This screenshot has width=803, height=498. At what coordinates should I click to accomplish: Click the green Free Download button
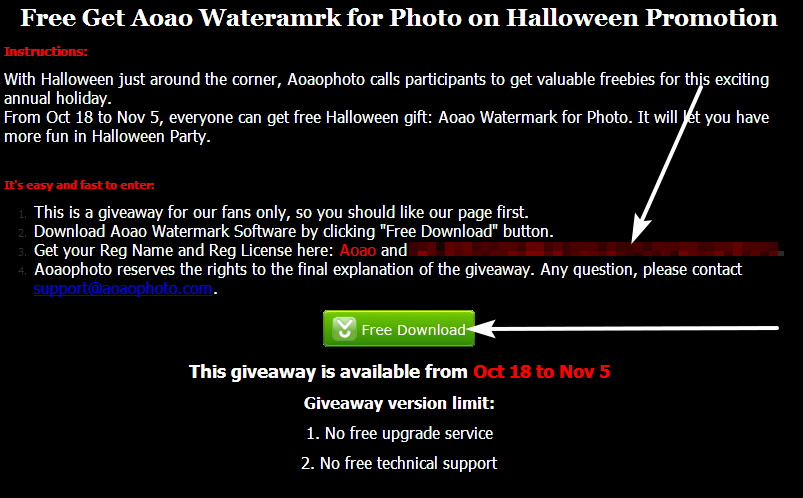click(398, 328)
